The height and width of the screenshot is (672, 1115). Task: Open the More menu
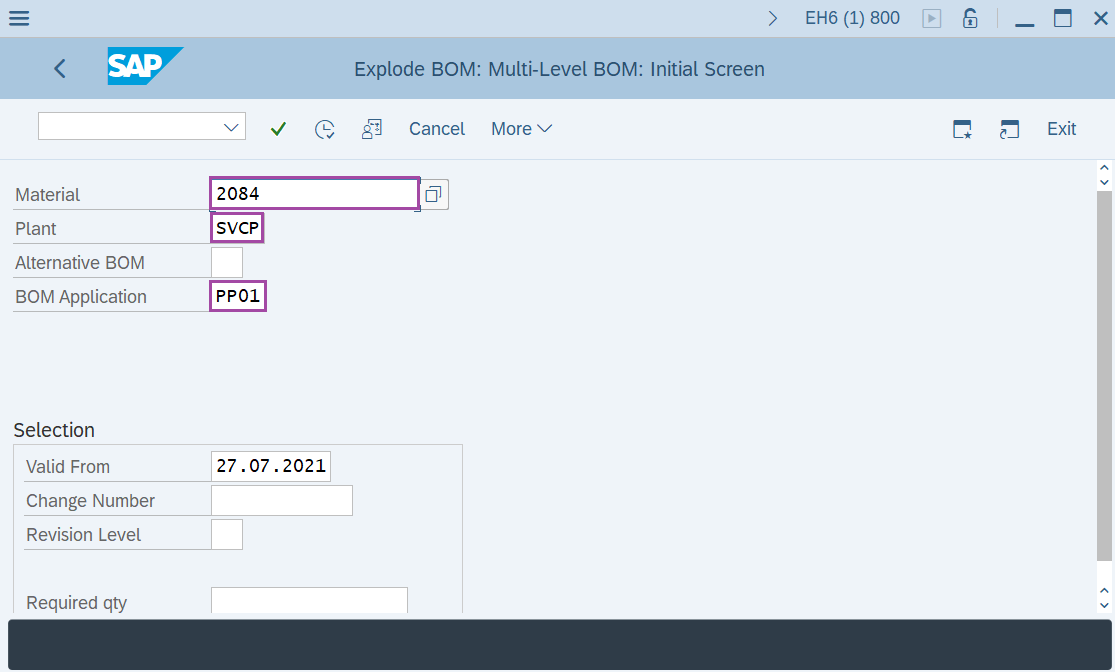point(520,128)
